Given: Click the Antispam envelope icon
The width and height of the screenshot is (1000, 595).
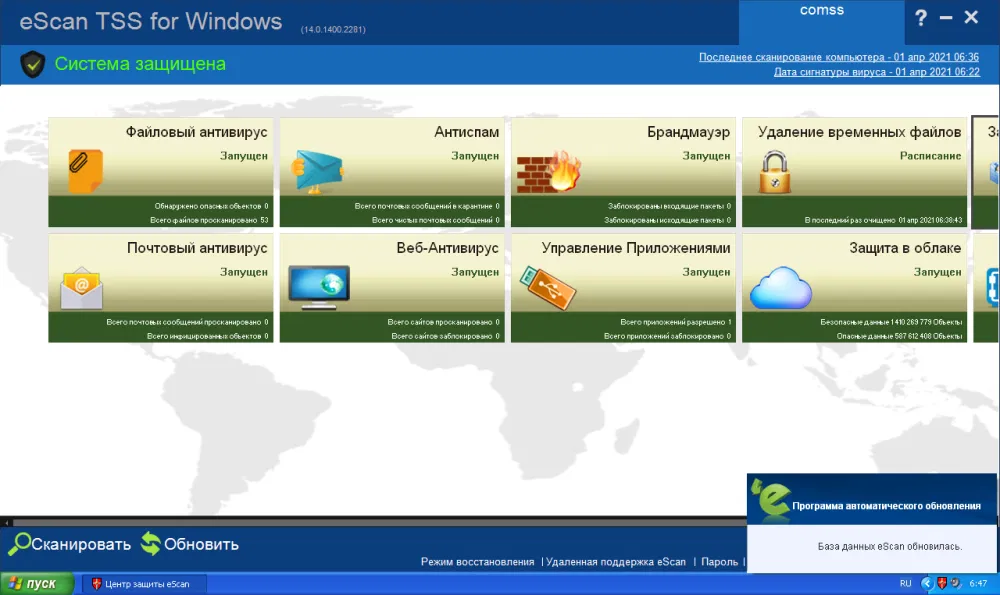Looking at the screenshot, I should coord(318,172).
